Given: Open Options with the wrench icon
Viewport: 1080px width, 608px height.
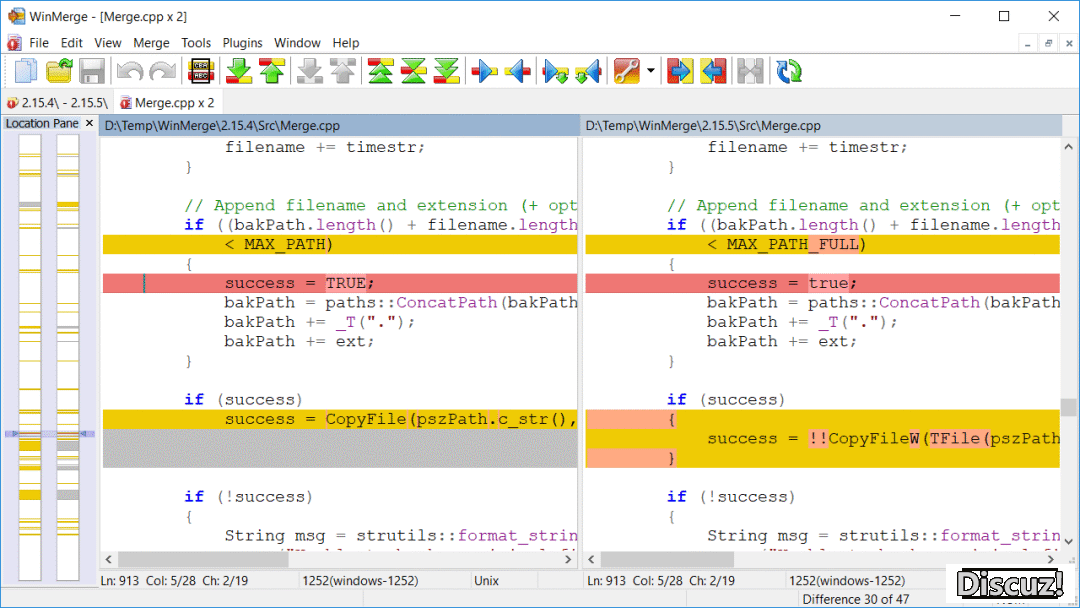Looking at the screenshot, I should [627, 71].
